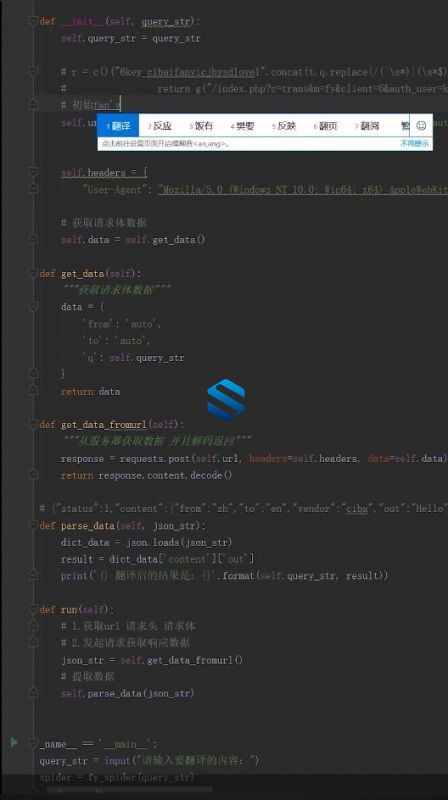
Task: Collapse the run method fold marker
Action: tap(33, 609)
